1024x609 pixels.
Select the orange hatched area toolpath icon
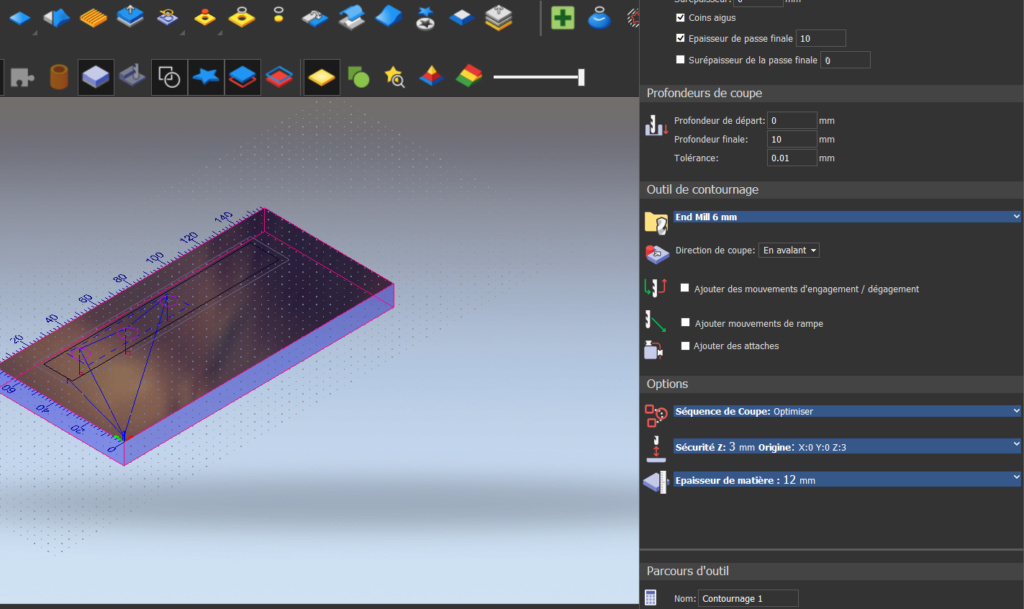point(93,18)
